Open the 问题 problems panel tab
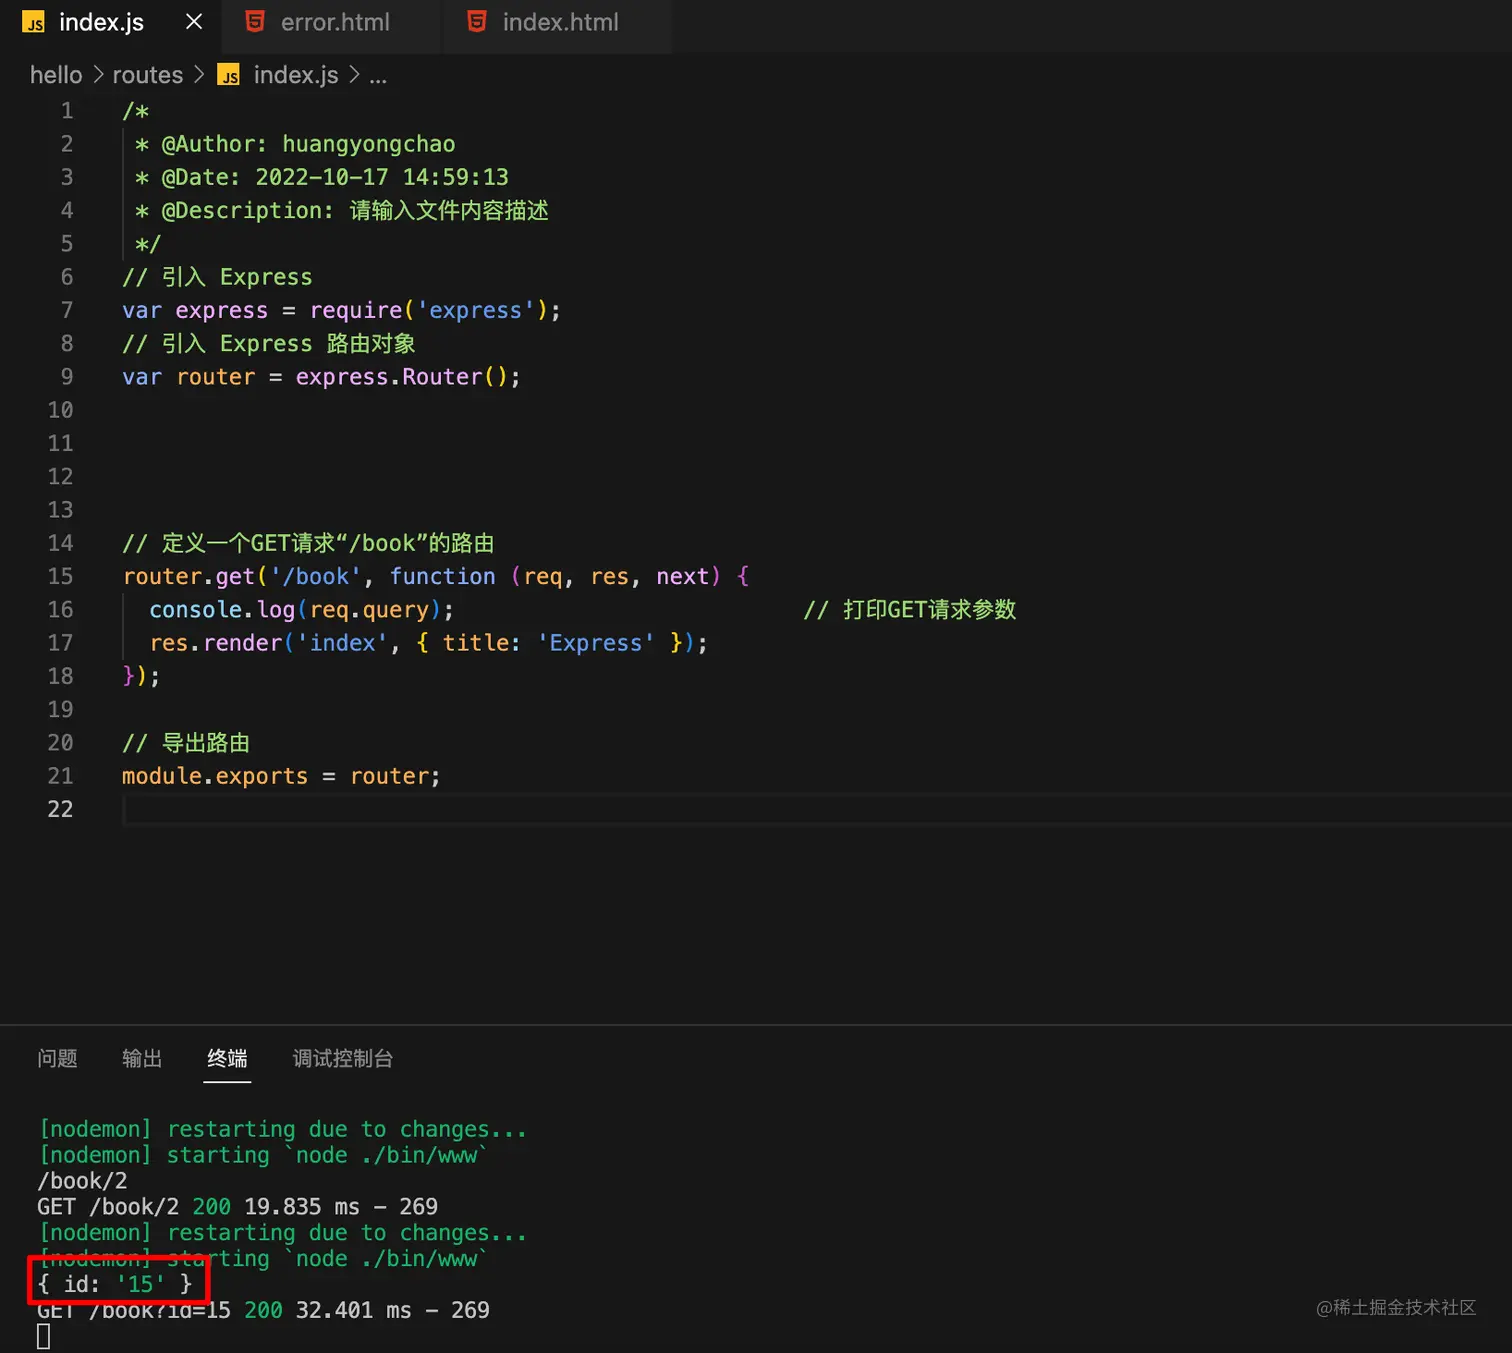 (x=57, y=1058)
